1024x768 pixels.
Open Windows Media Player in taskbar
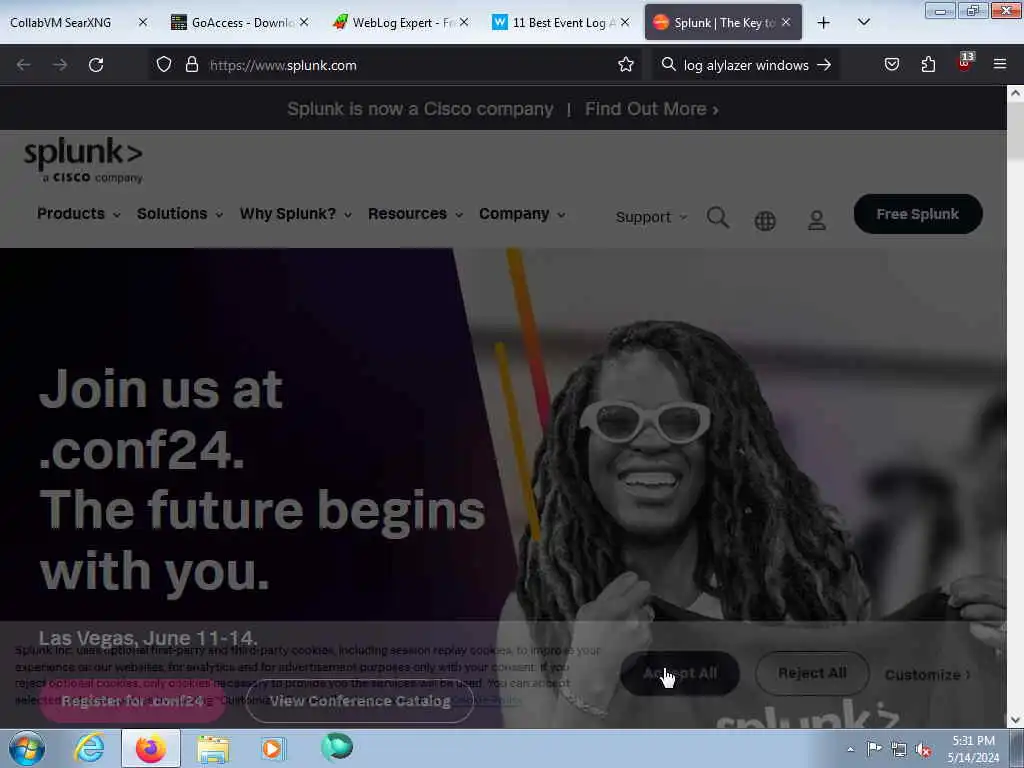tap(273, 748)
